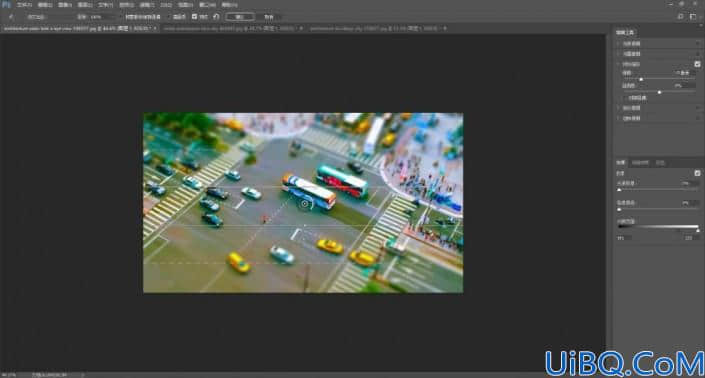705x378 pixels.
Task: Enable the Field Blur checkbox
Action: point(697,44)
